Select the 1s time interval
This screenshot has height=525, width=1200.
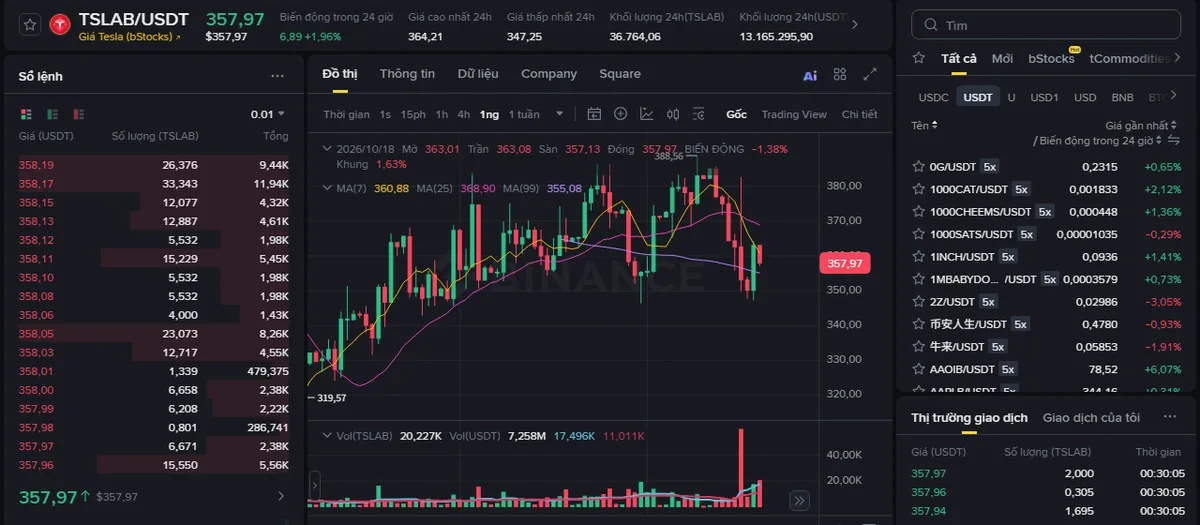385,114
